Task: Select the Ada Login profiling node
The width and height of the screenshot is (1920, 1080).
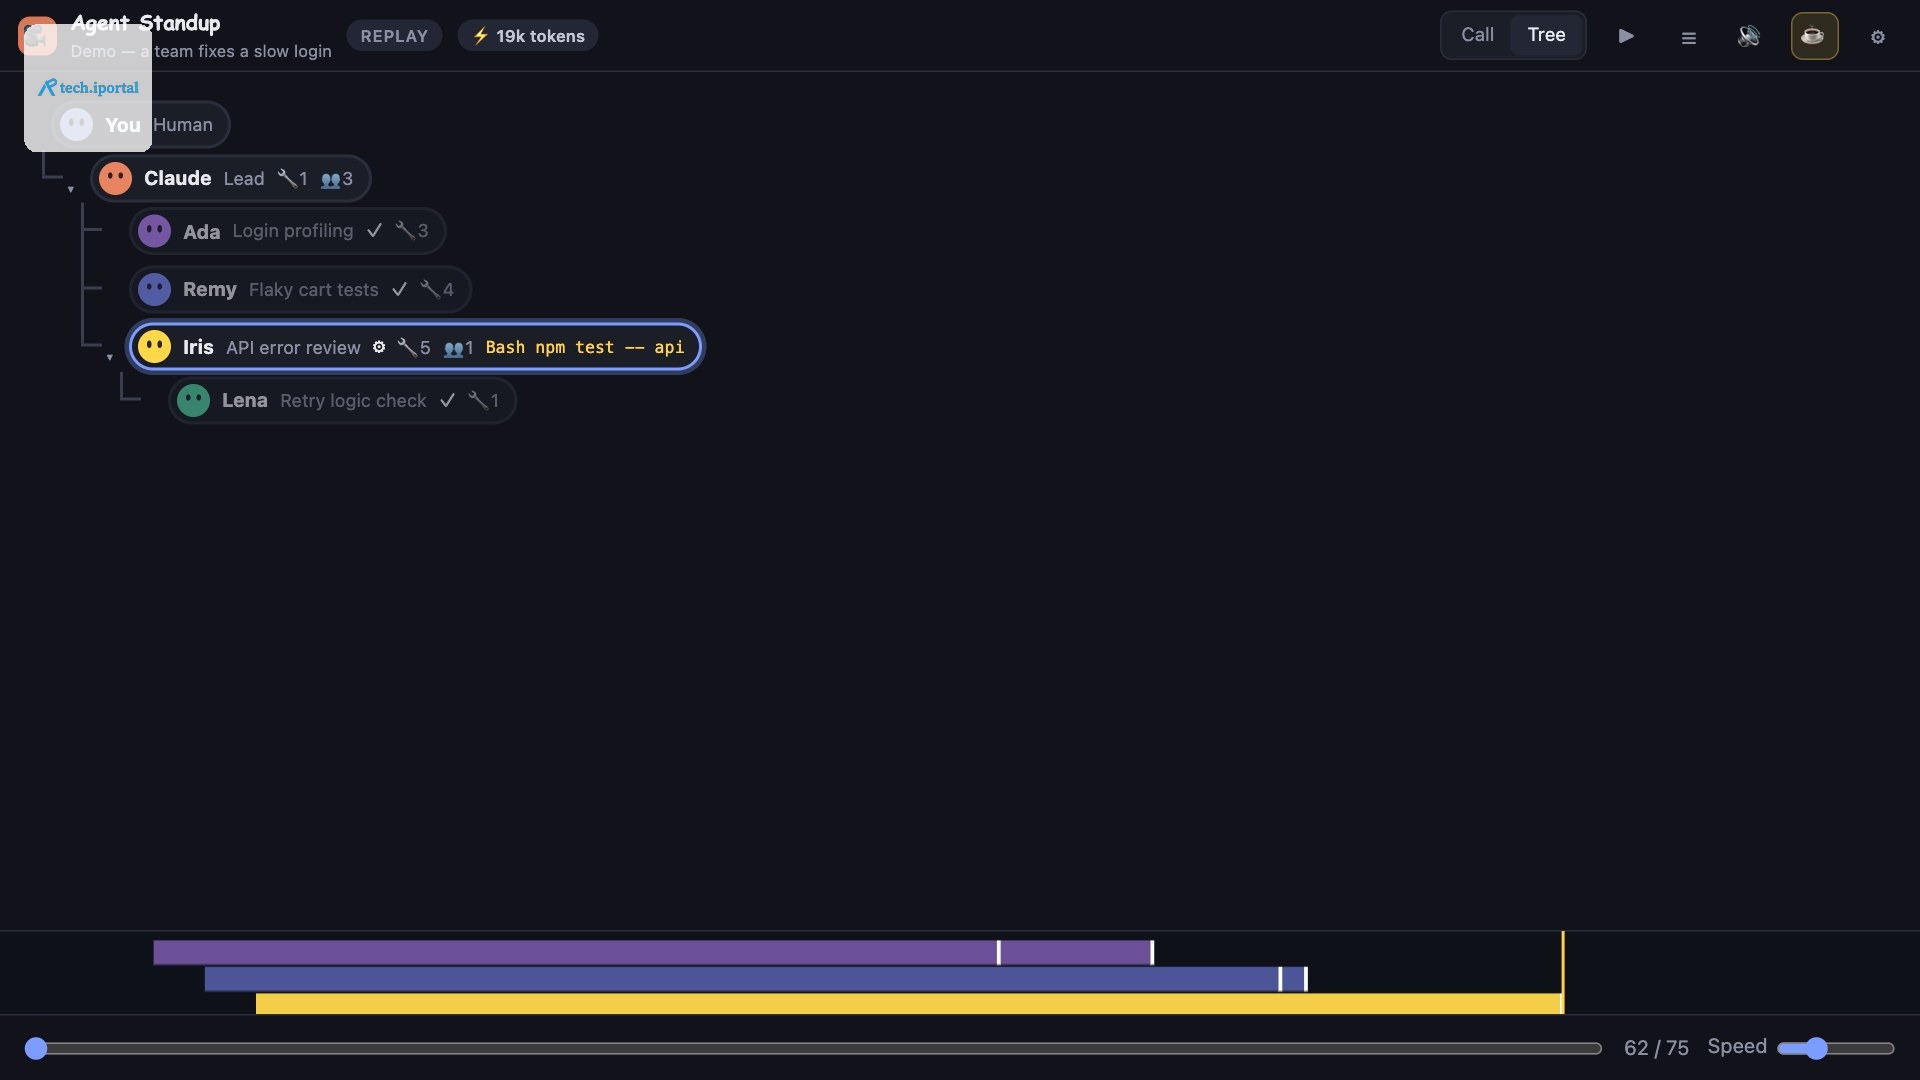Action: pos(287,231)
